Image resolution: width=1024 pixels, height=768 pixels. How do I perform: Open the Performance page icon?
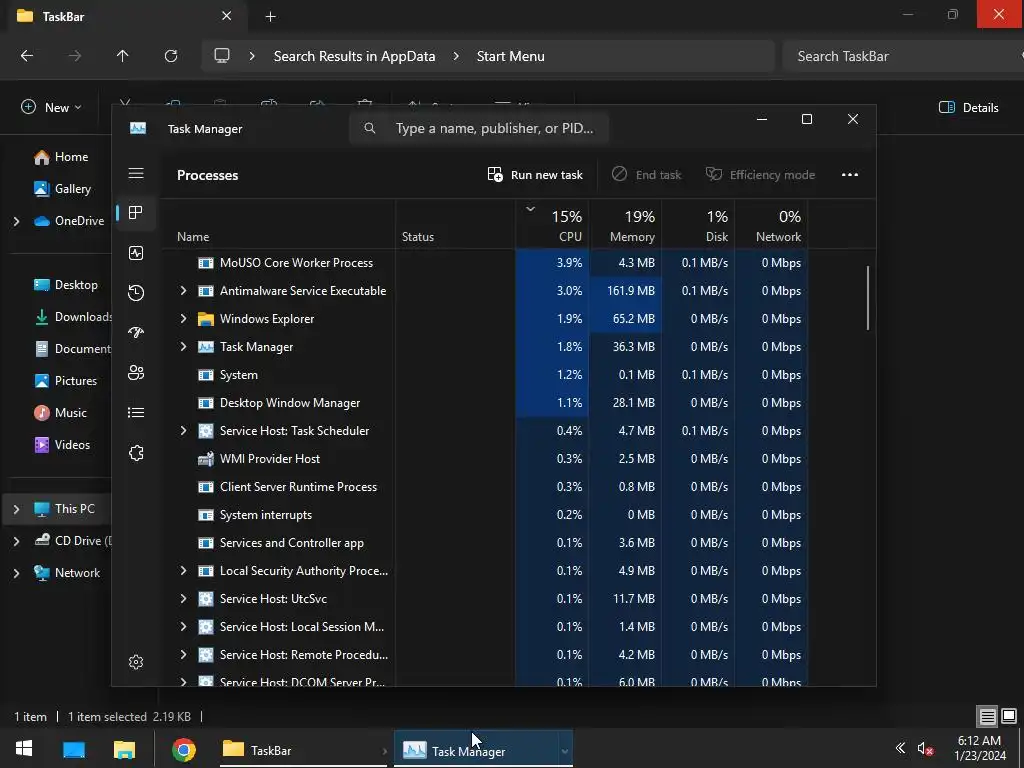pyautogui.click(x=136, y=253)
